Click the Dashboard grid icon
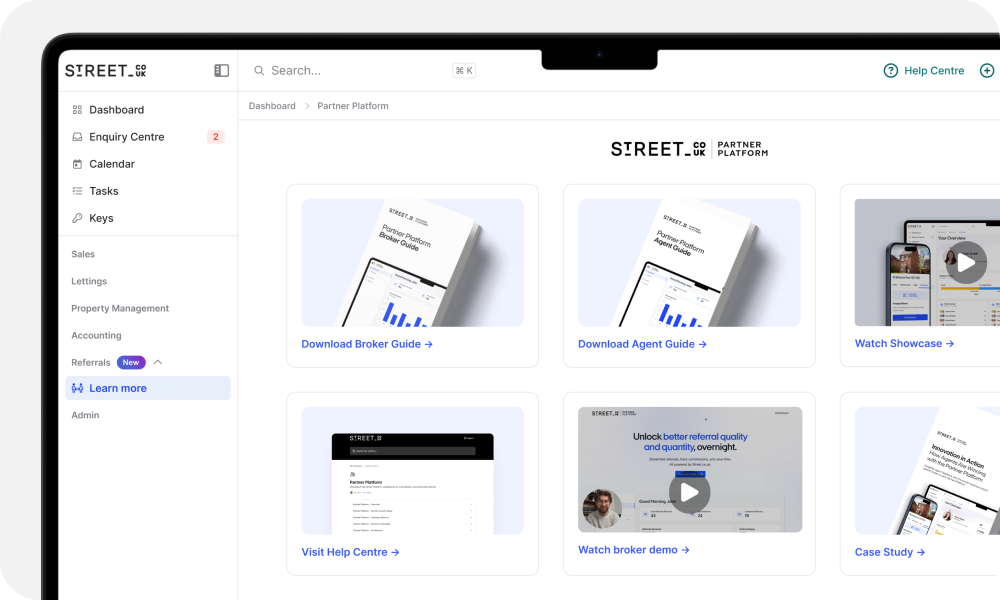This screenshot has height=600, width=1000. tap(76, 109)
